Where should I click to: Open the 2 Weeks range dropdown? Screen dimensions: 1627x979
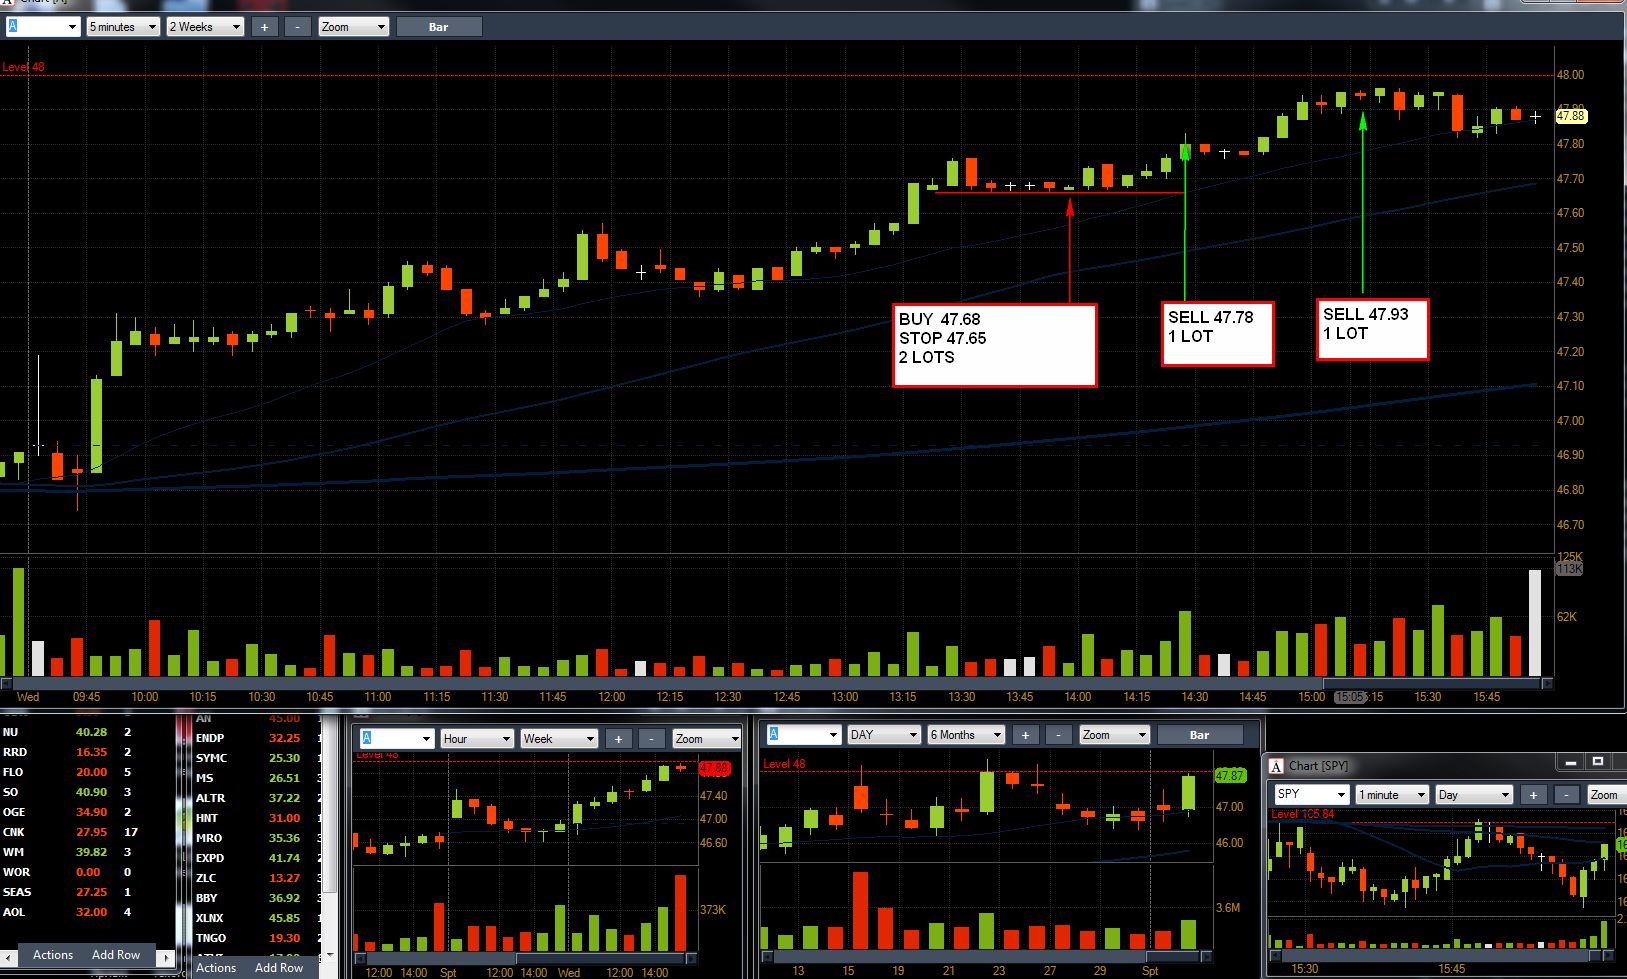205,27
